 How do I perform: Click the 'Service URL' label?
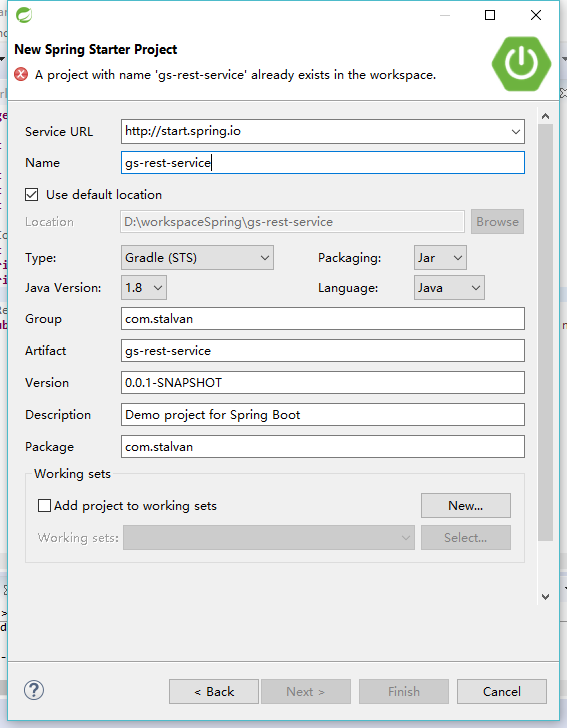(x=59, y=132)
